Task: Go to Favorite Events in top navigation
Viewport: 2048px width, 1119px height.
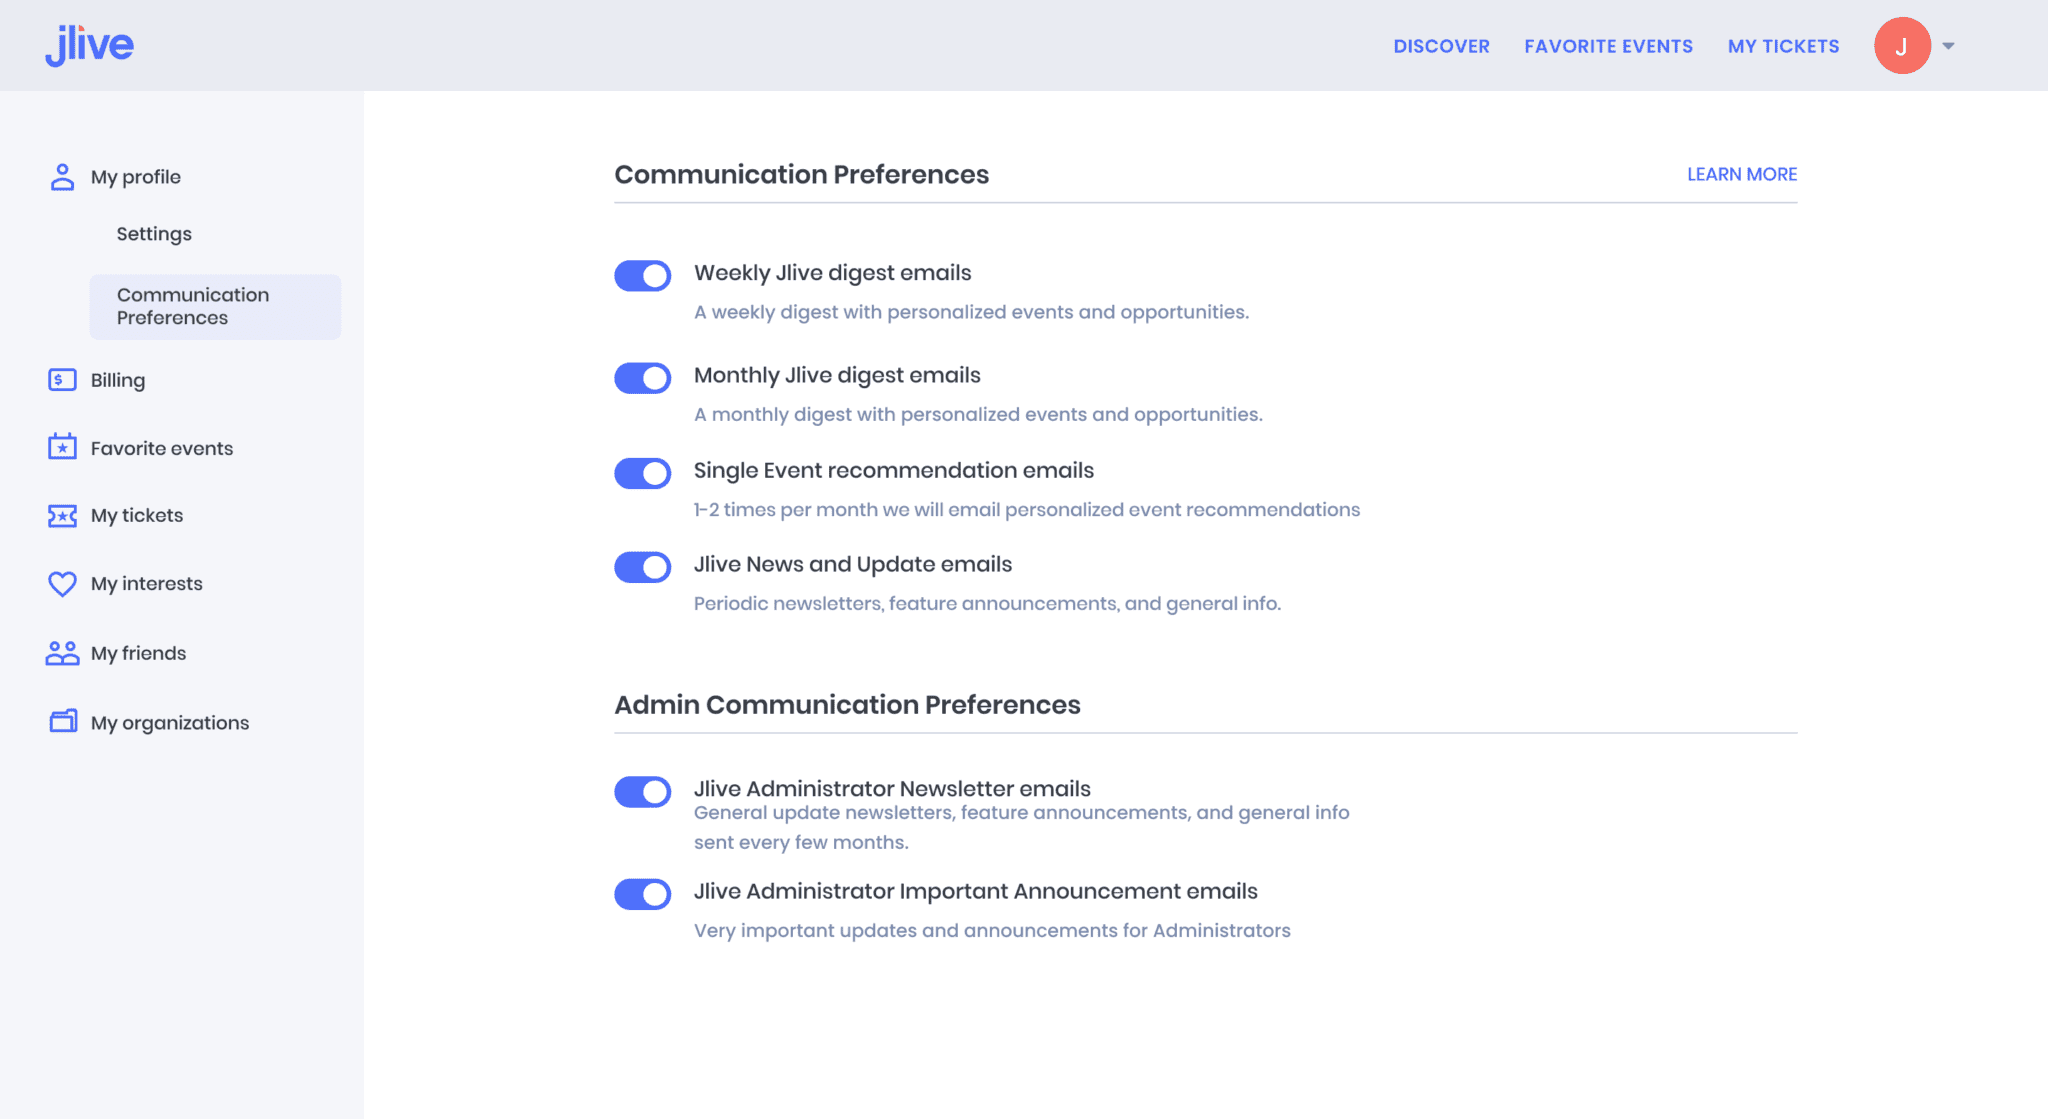Action: pos(1608,46)
